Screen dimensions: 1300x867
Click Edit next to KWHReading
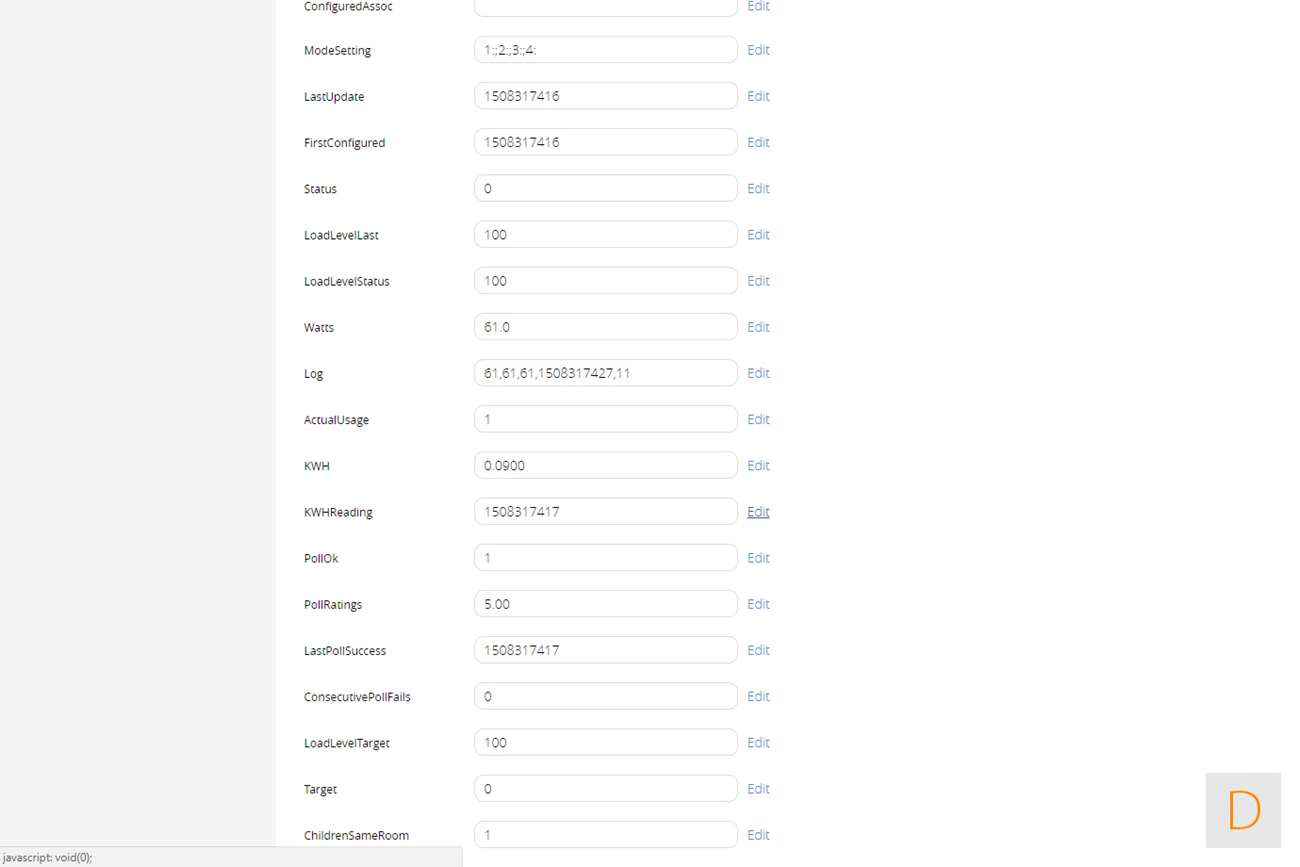tap(758, 511)
